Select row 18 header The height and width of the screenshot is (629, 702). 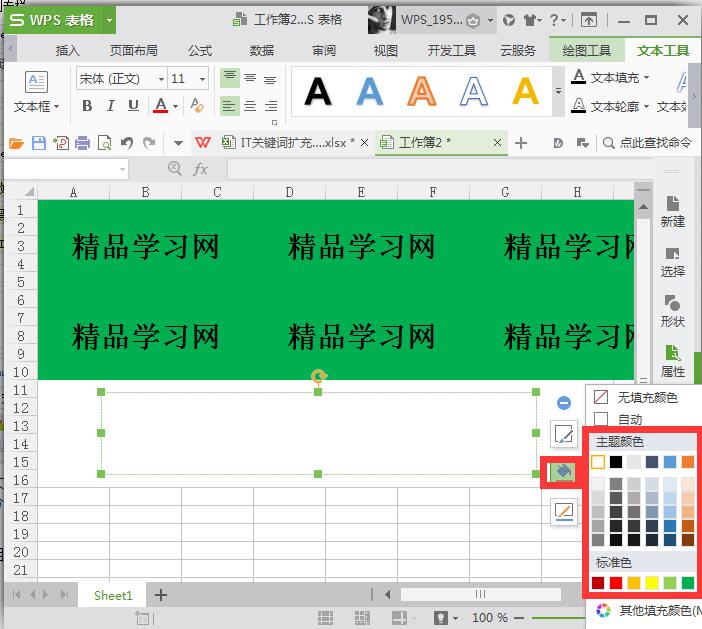tap(21, 516)
